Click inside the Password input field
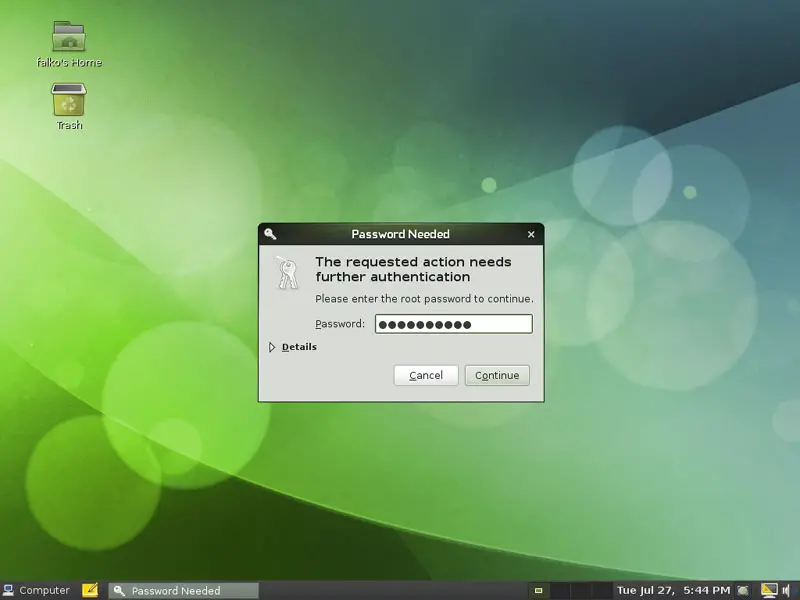800x600 pixels. (454, 324)
